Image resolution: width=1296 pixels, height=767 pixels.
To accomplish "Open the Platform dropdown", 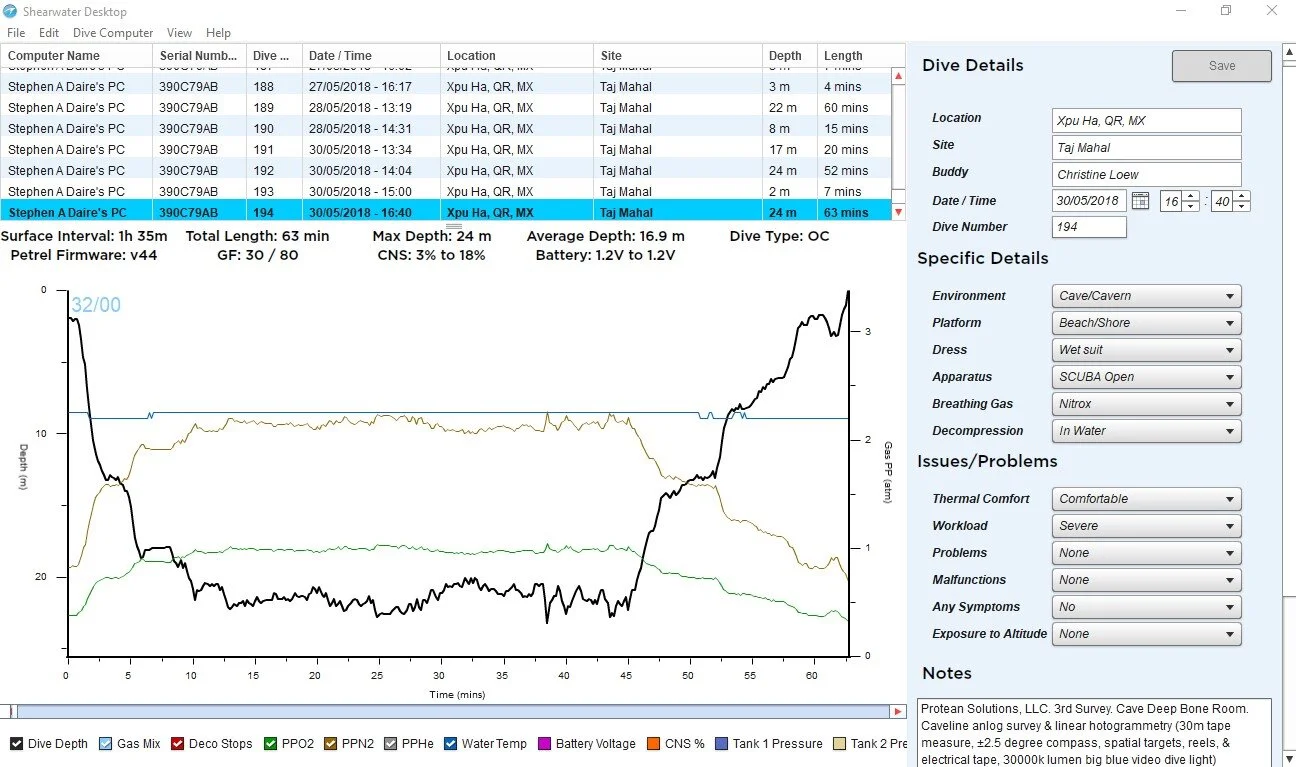I will coord(1146,323).
